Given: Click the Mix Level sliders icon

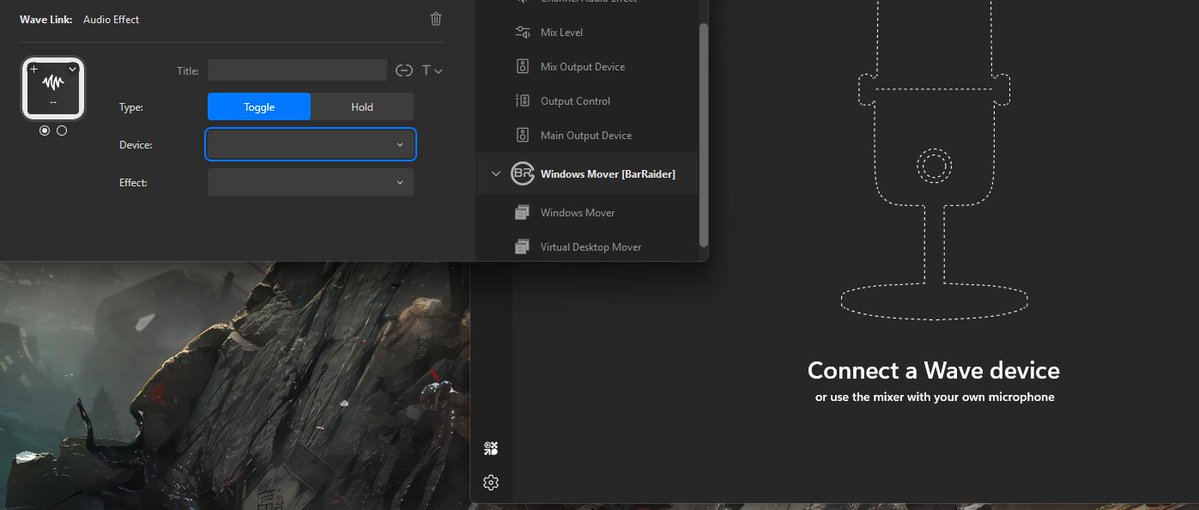Looking at the screenshot, I should (x=522, y=32).
